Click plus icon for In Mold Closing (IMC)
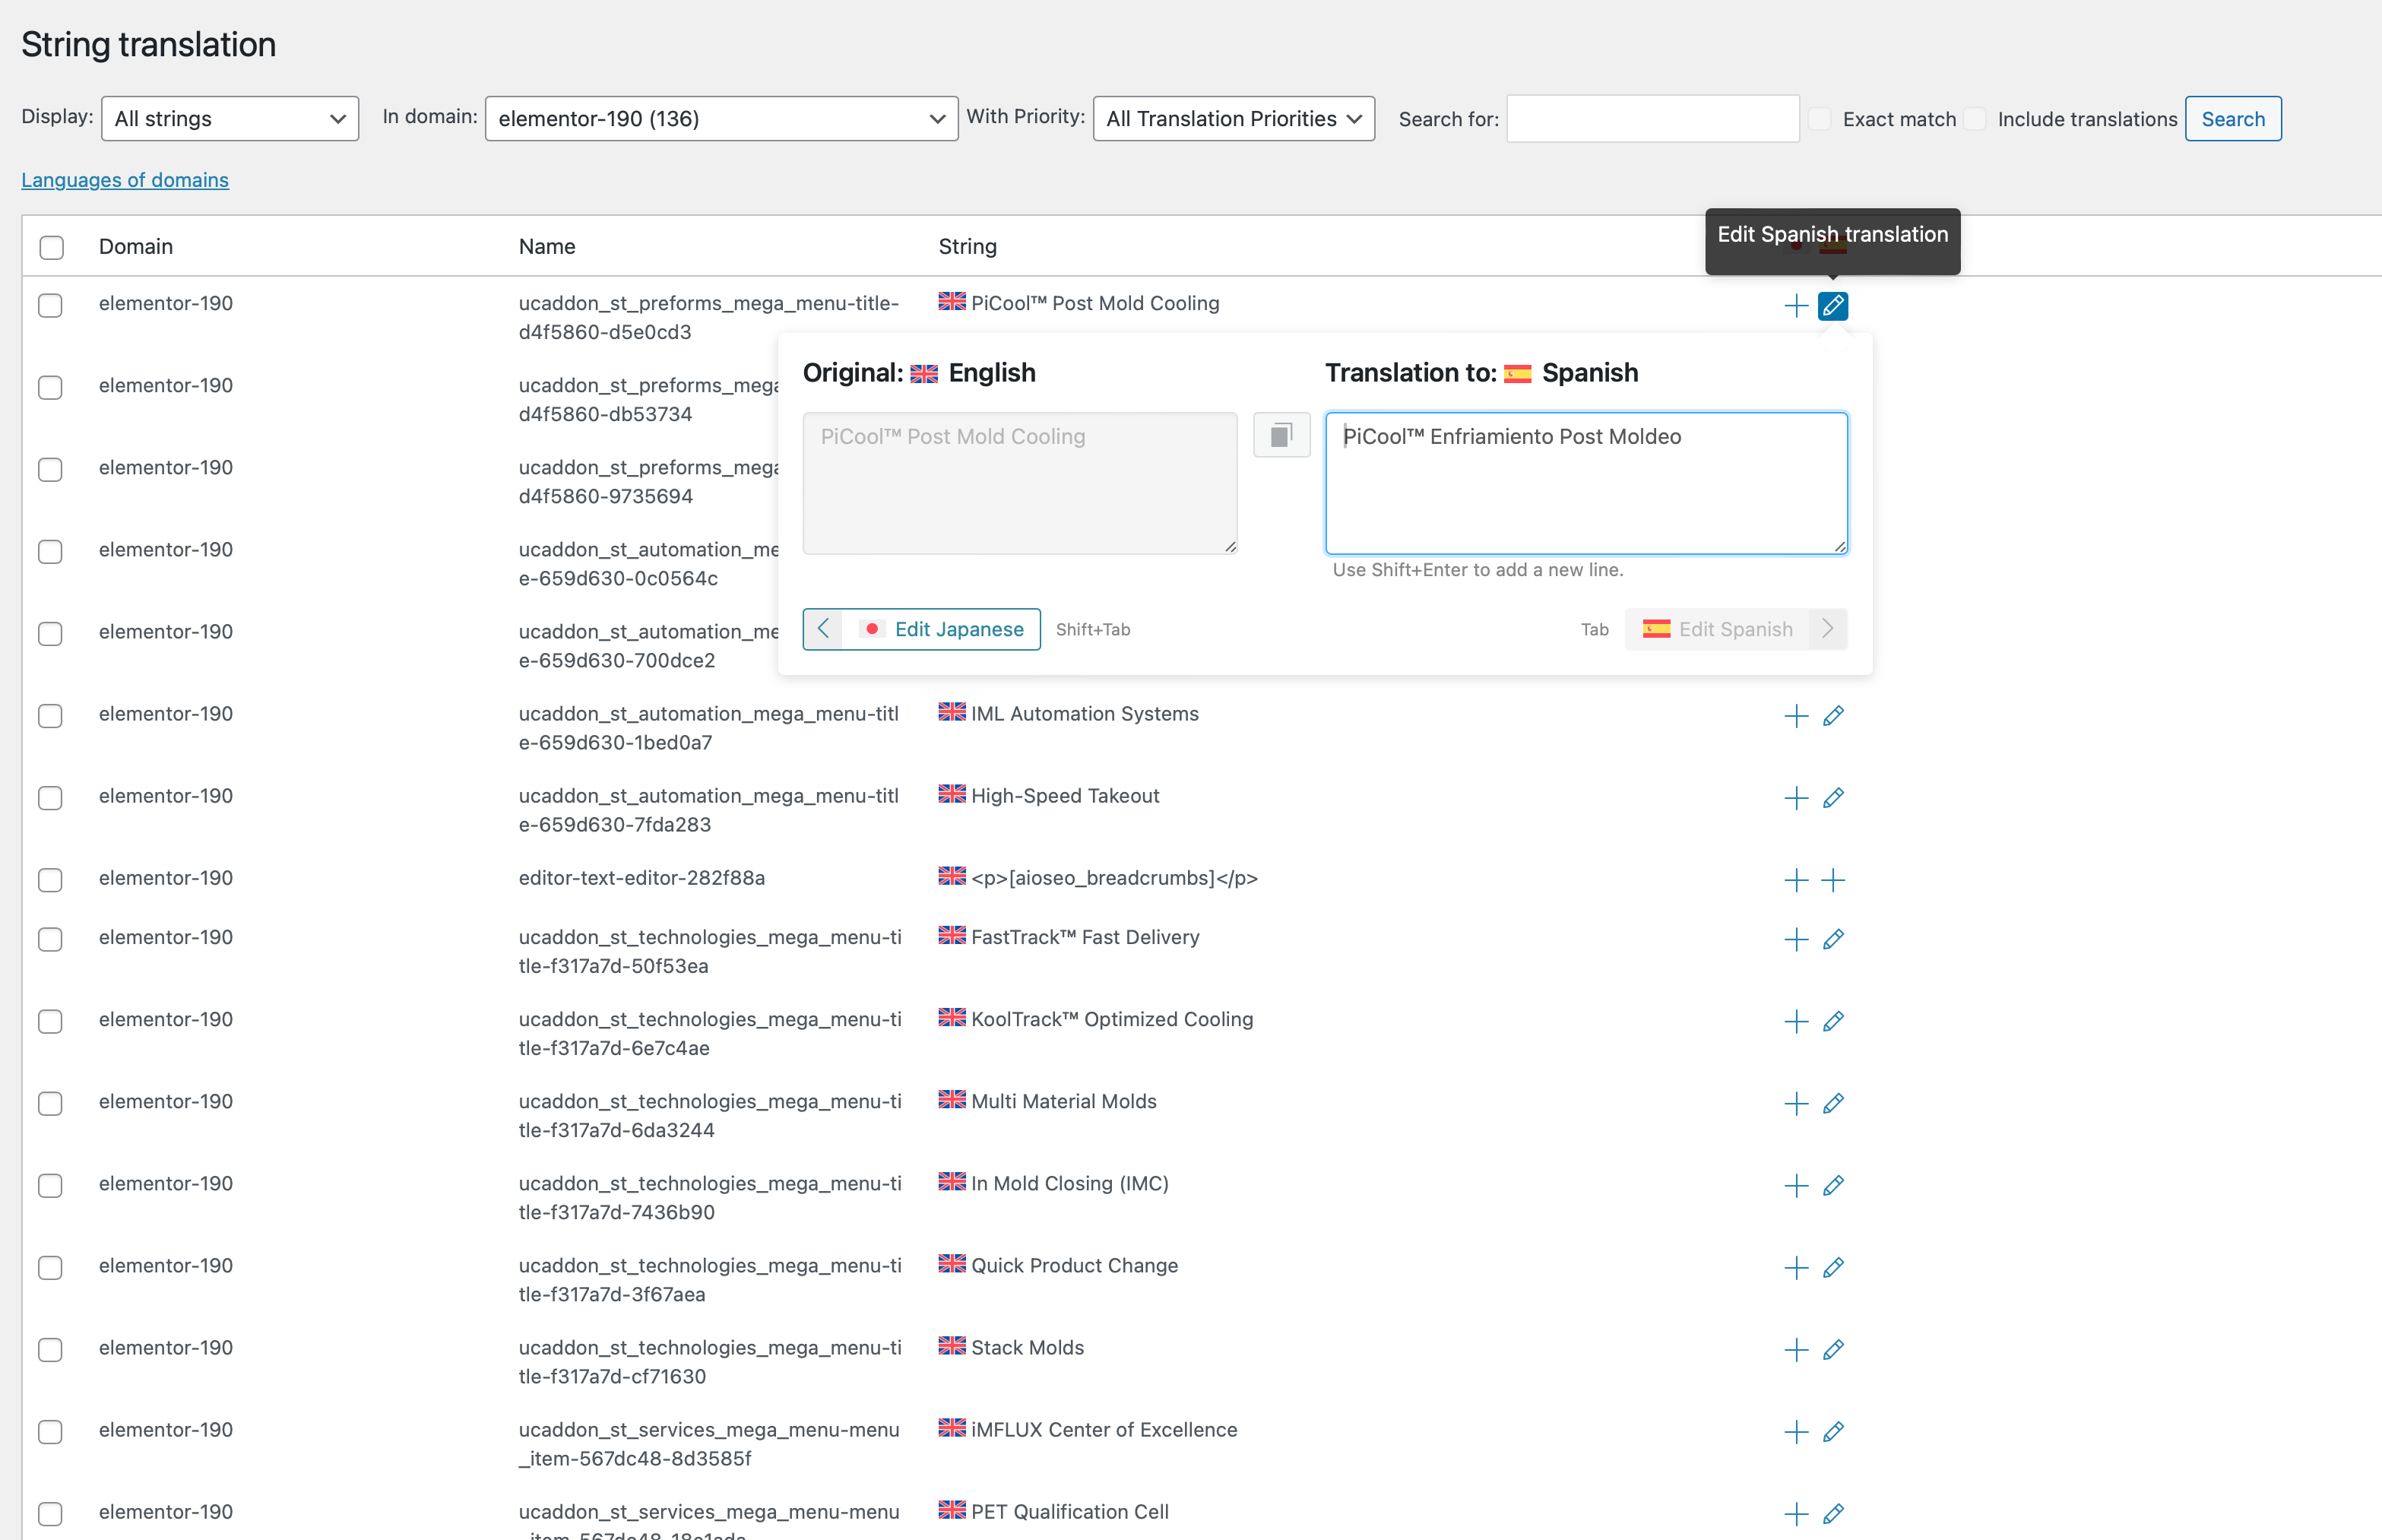Viewport: 2382px width, 1540px height. (x=1796, y=1185)
